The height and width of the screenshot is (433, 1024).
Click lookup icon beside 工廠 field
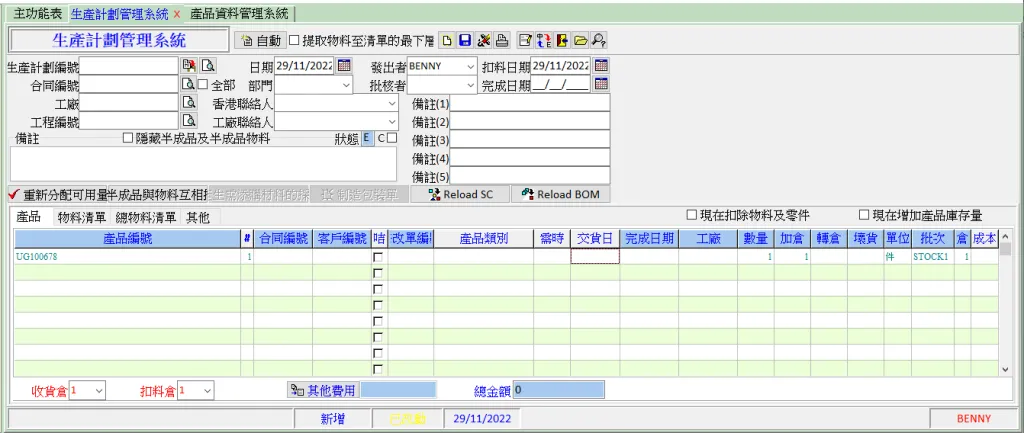tap(187, 103)
